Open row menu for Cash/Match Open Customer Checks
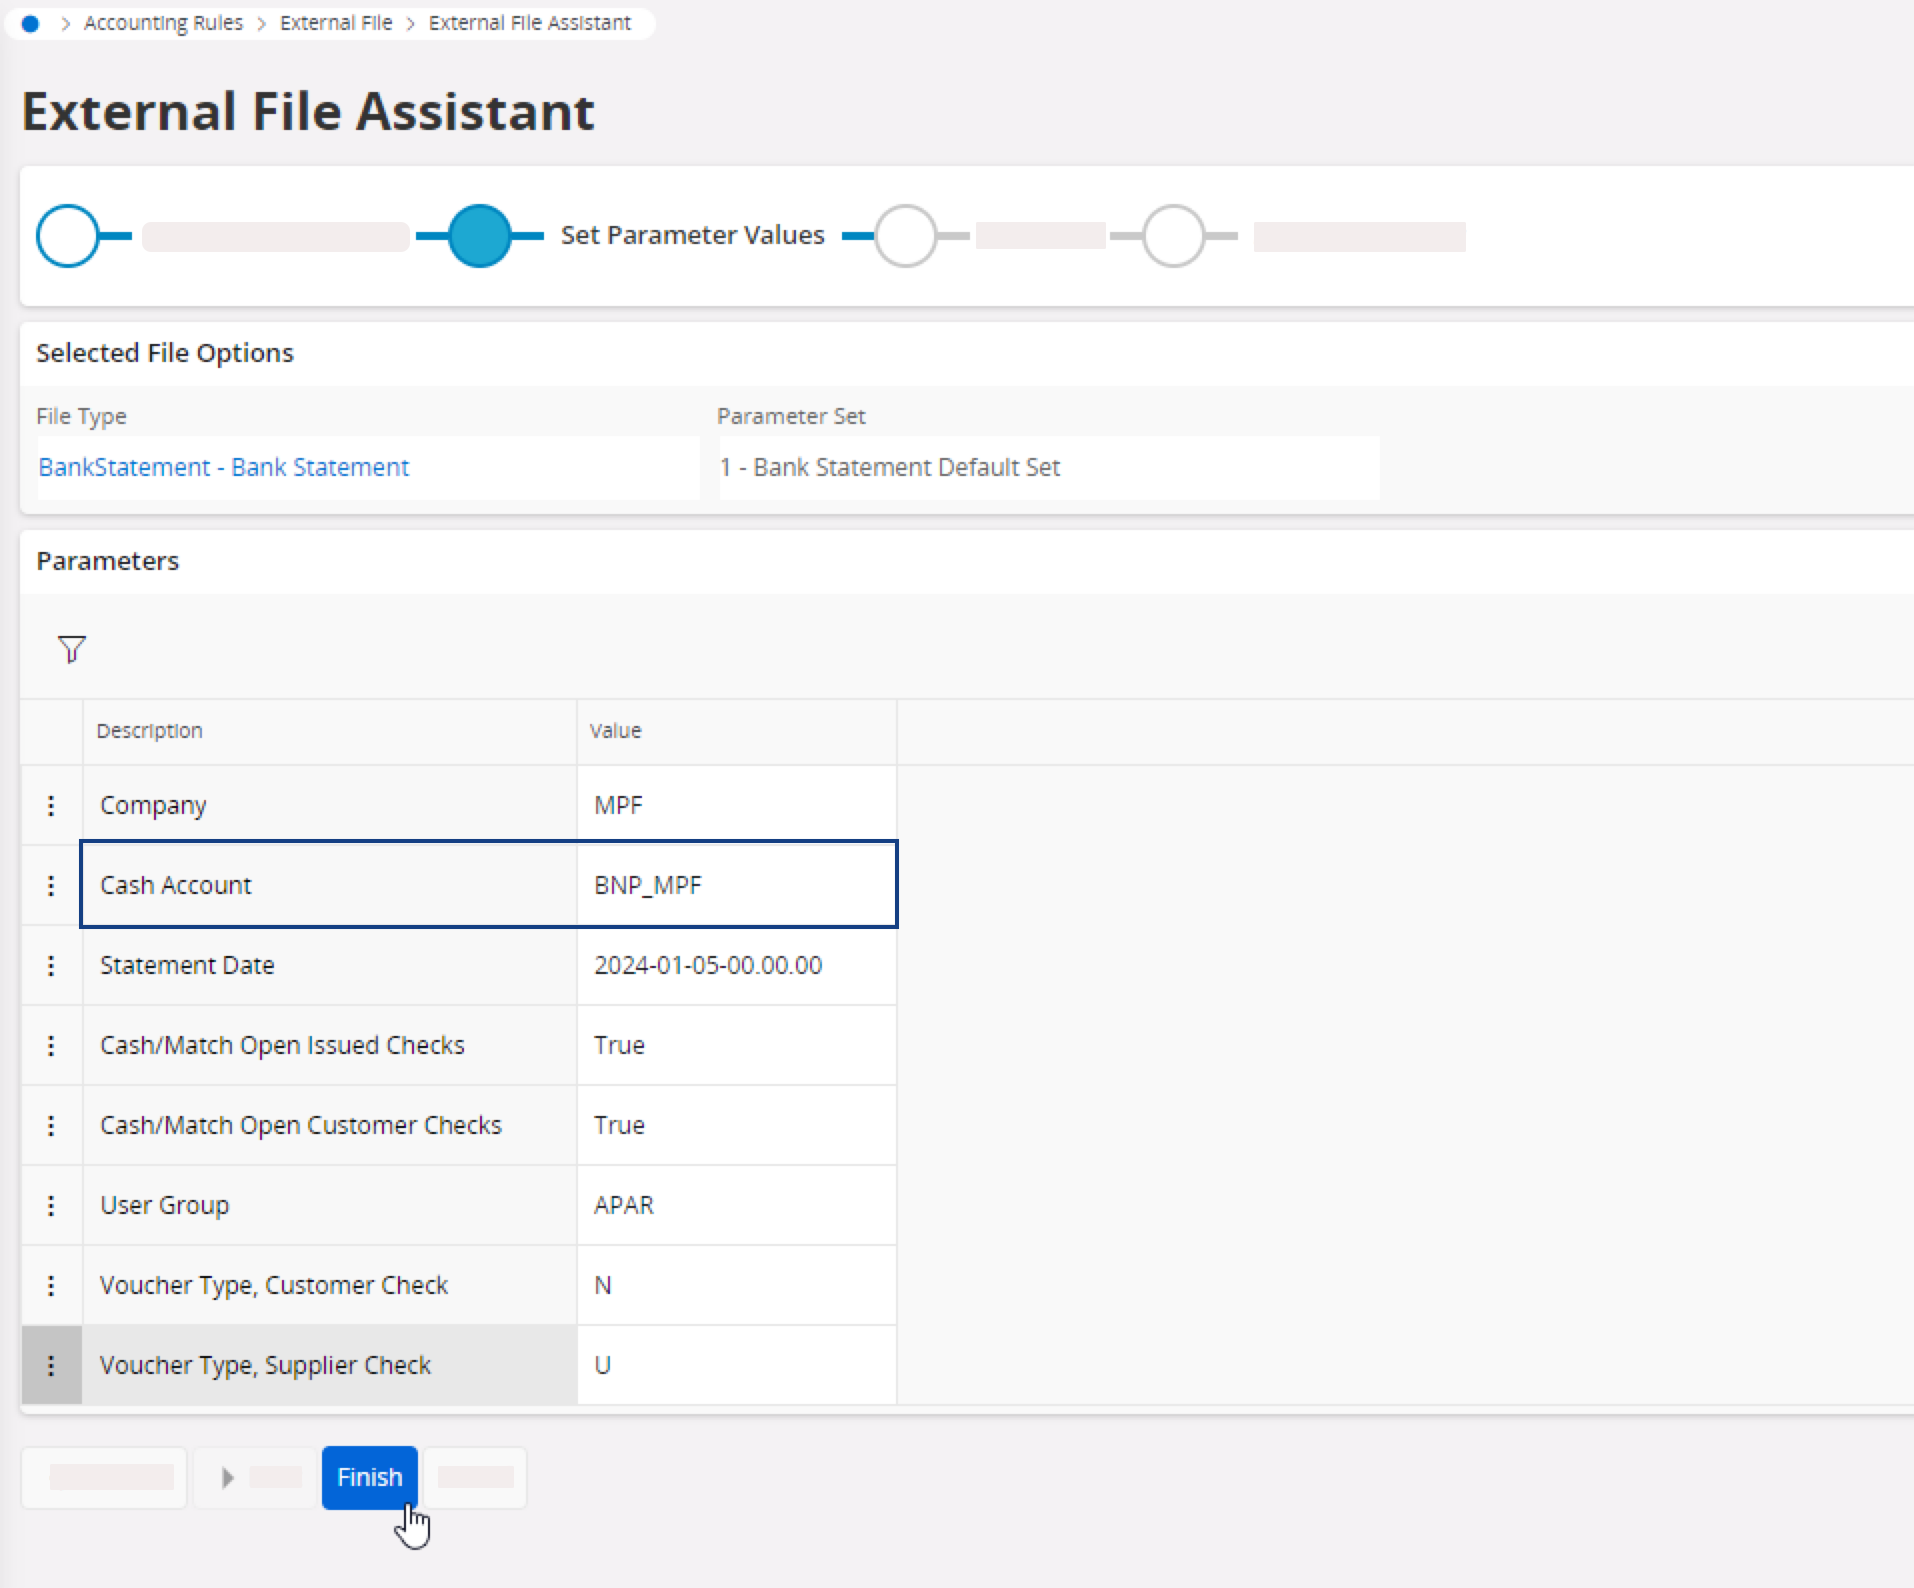This screenshot has height=1588, width=1914. (51, 1126)
